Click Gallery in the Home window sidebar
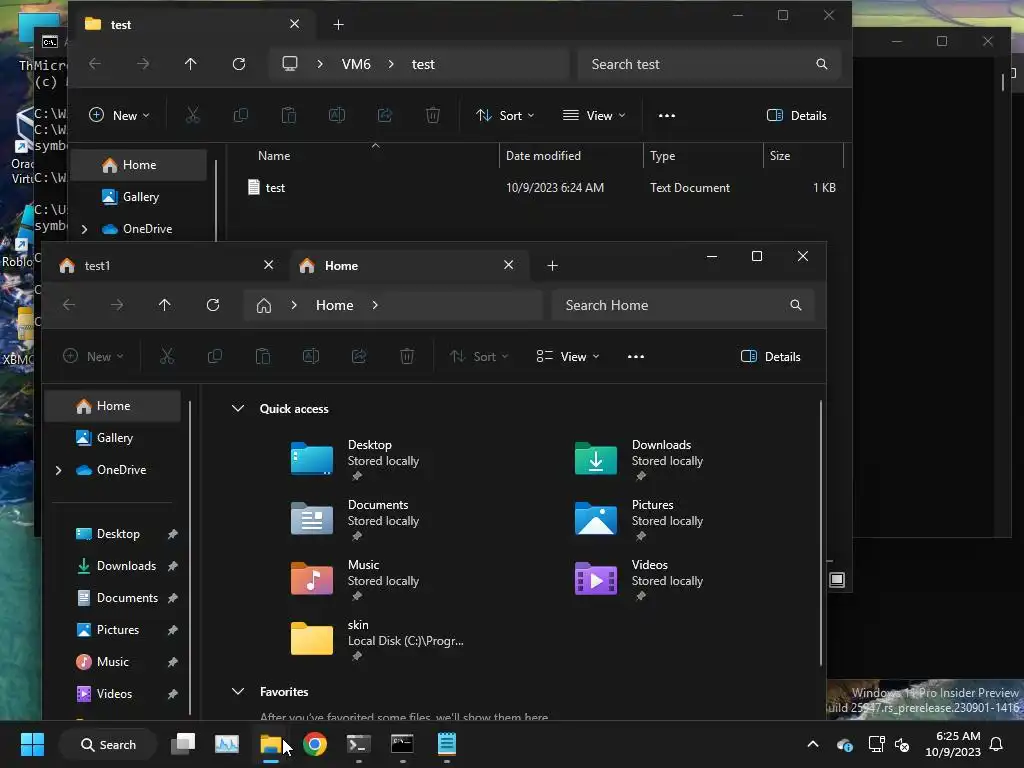 [113, 438]
